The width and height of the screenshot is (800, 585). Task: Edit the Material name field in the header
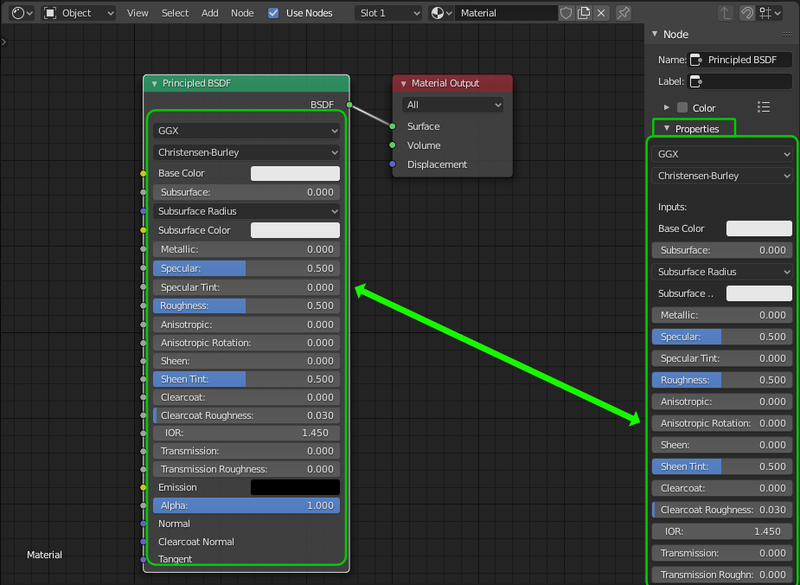pyautogui.click(x=506, y=13)
